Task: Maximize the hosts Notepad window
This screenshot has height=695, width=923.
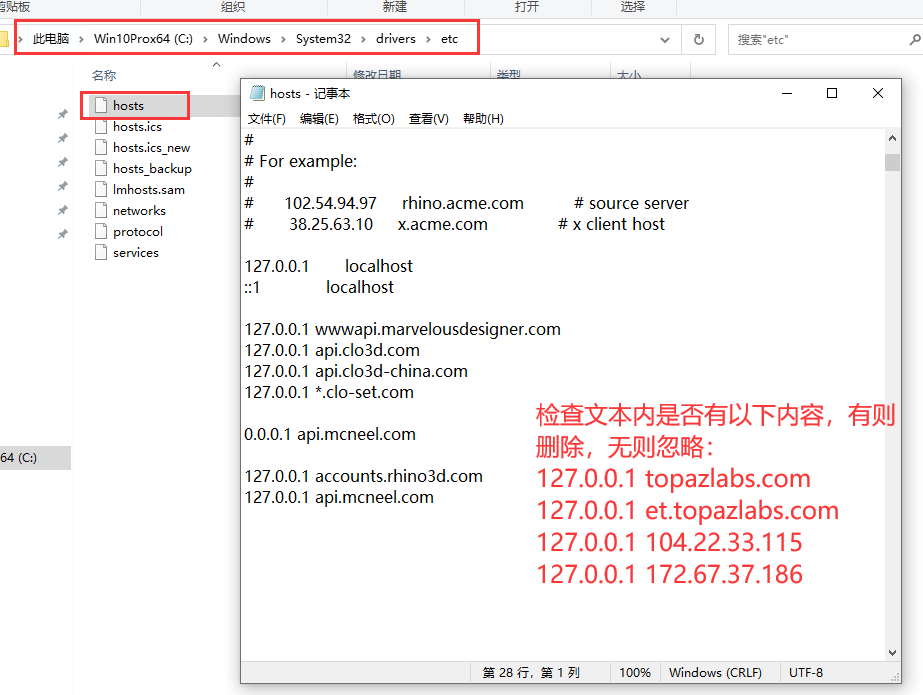Action: 832,93
